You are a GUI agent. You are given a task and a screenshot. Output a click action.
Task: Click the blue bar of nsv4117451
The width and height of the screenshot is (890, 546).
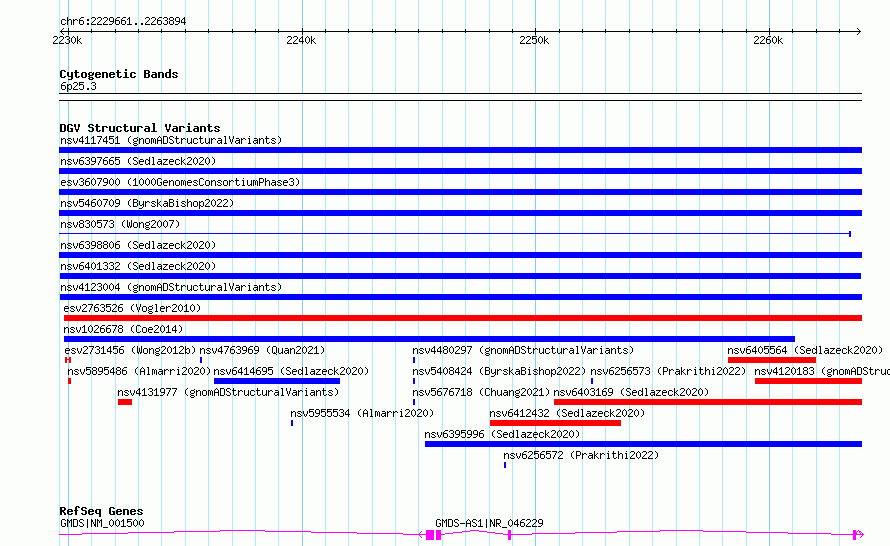pyautogui.click(x=460, y=150)
